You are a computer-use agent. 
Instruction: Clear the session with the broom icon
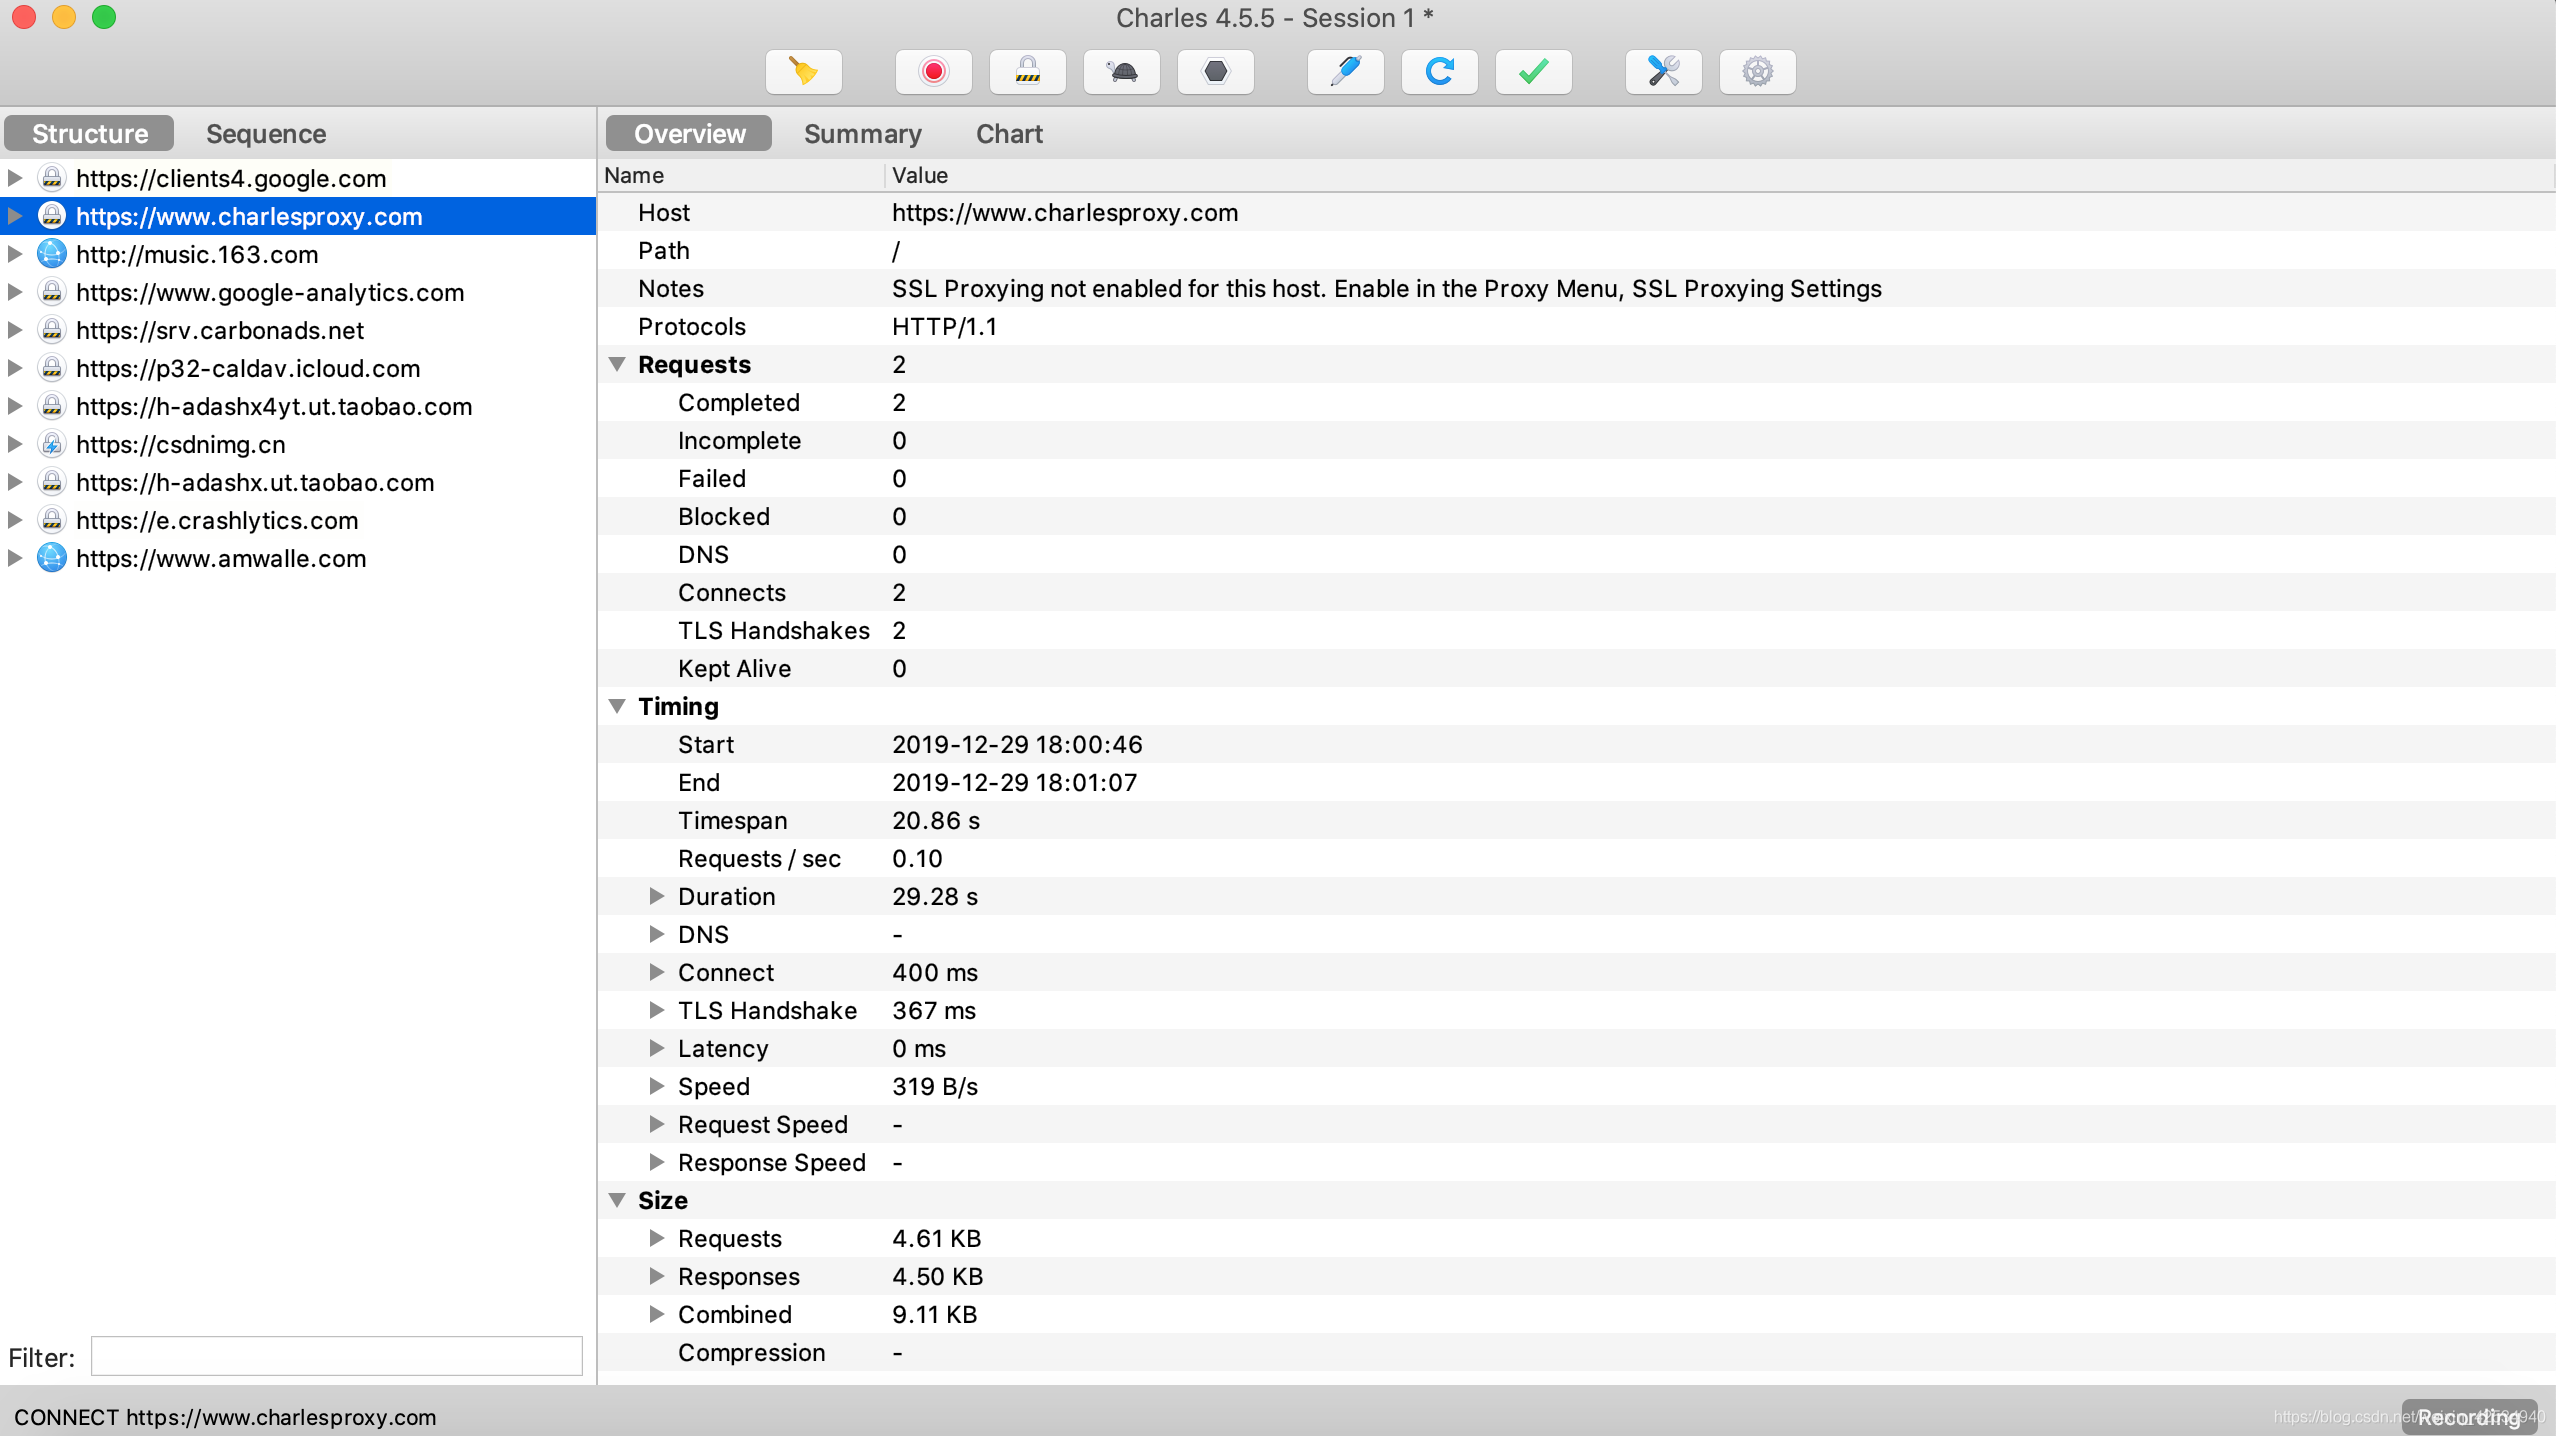pyautogui.click(x=803, y=72)
